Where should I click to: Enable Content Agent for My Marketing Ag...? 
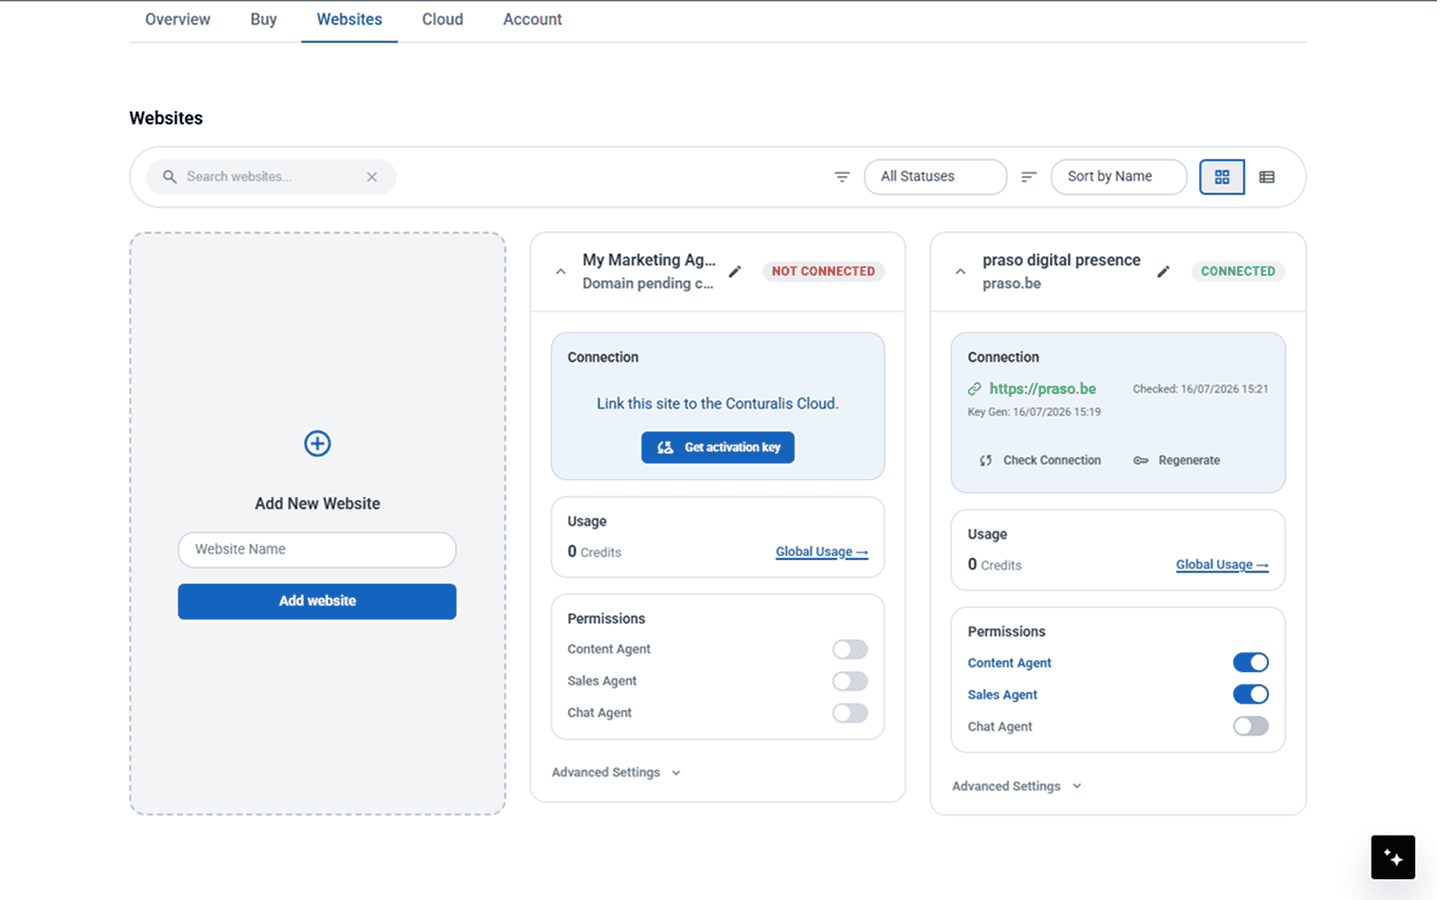click(850, 649)
